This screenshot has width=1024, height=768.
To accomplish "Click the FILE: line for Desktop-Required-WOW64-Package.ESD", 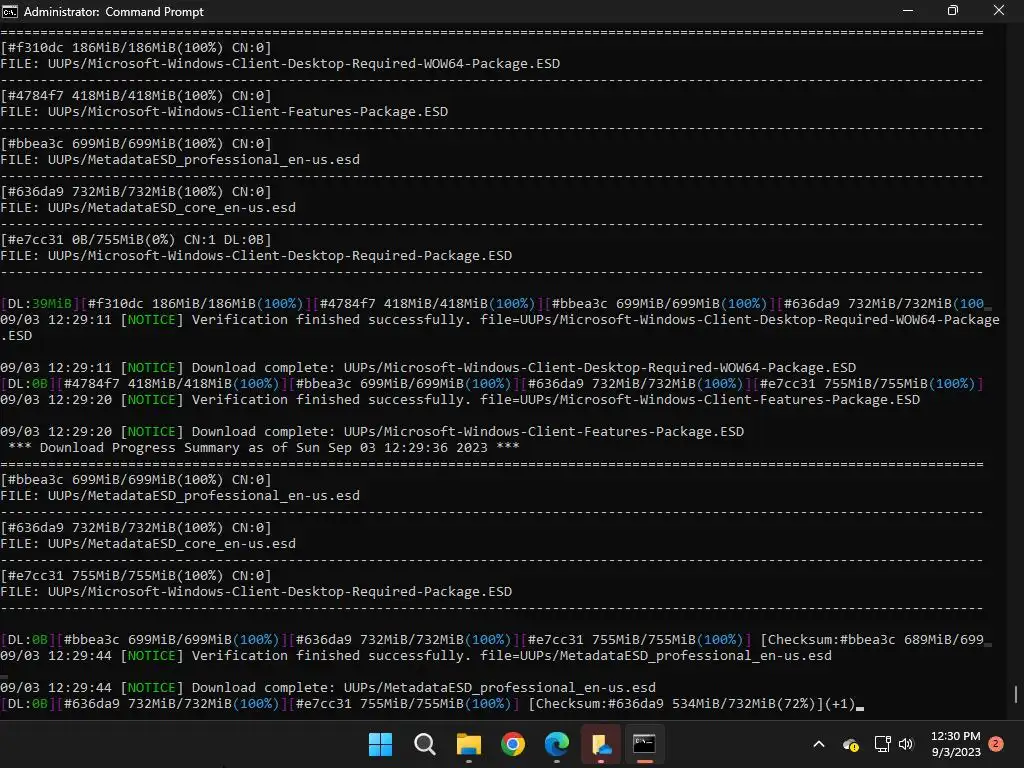I will [x=280, y=64].
